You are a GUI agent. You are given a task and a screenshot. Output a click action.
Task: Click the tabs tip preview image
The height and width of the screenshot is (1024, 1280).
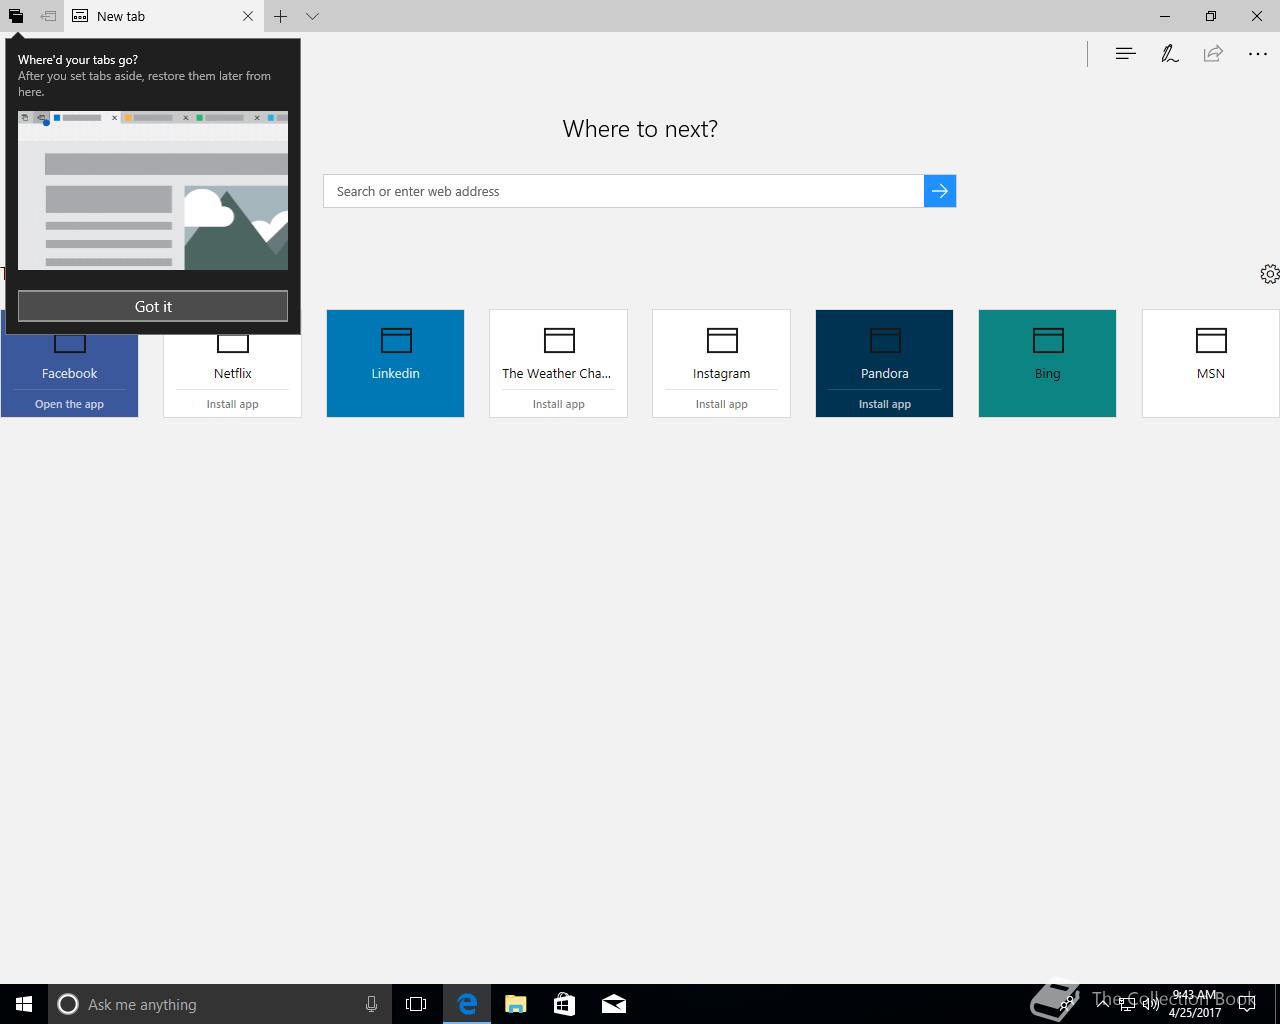tap(153, 190)
